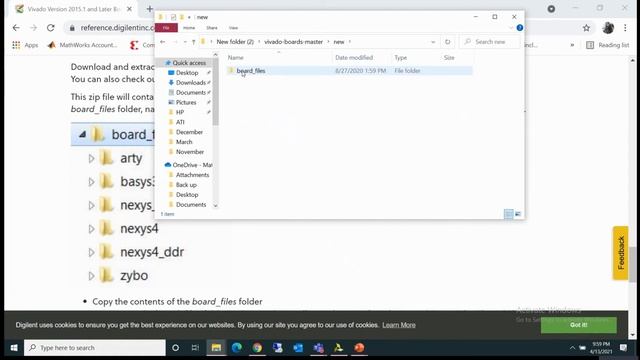Expand nexys4_ddr folder in webpage
Screen dimensions: 640x360
[x=91, y=252]
